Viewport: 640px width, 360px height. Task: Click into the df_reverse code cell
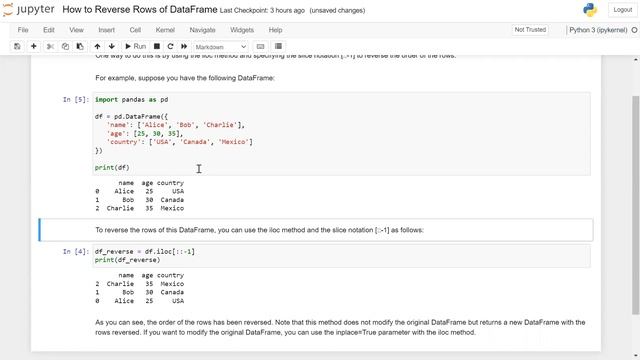click(x=341, y=256)
